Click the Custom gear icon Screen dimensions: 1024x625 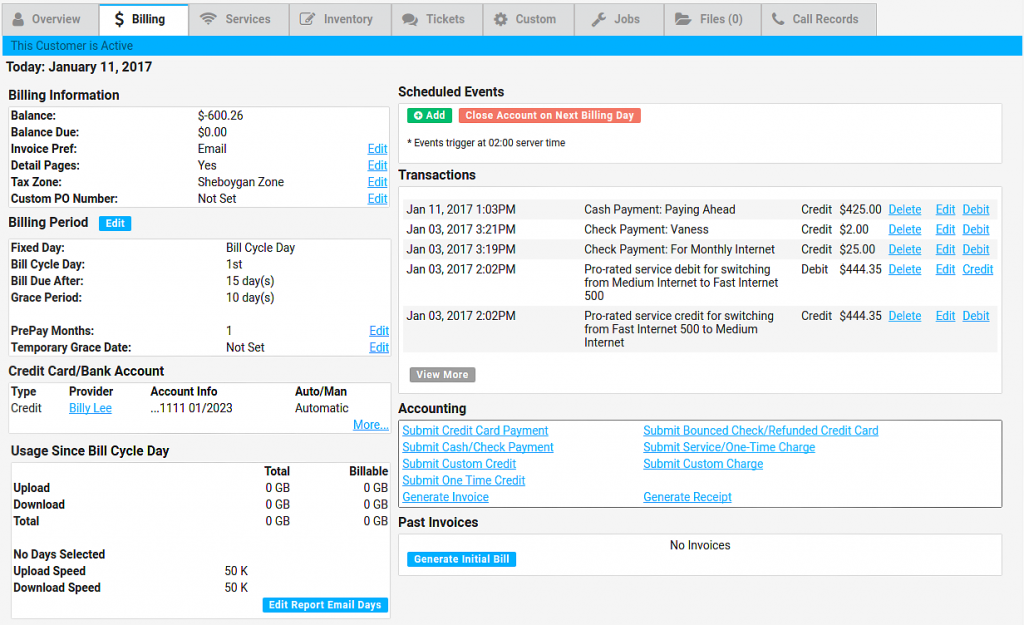click(x=502, y=18)
